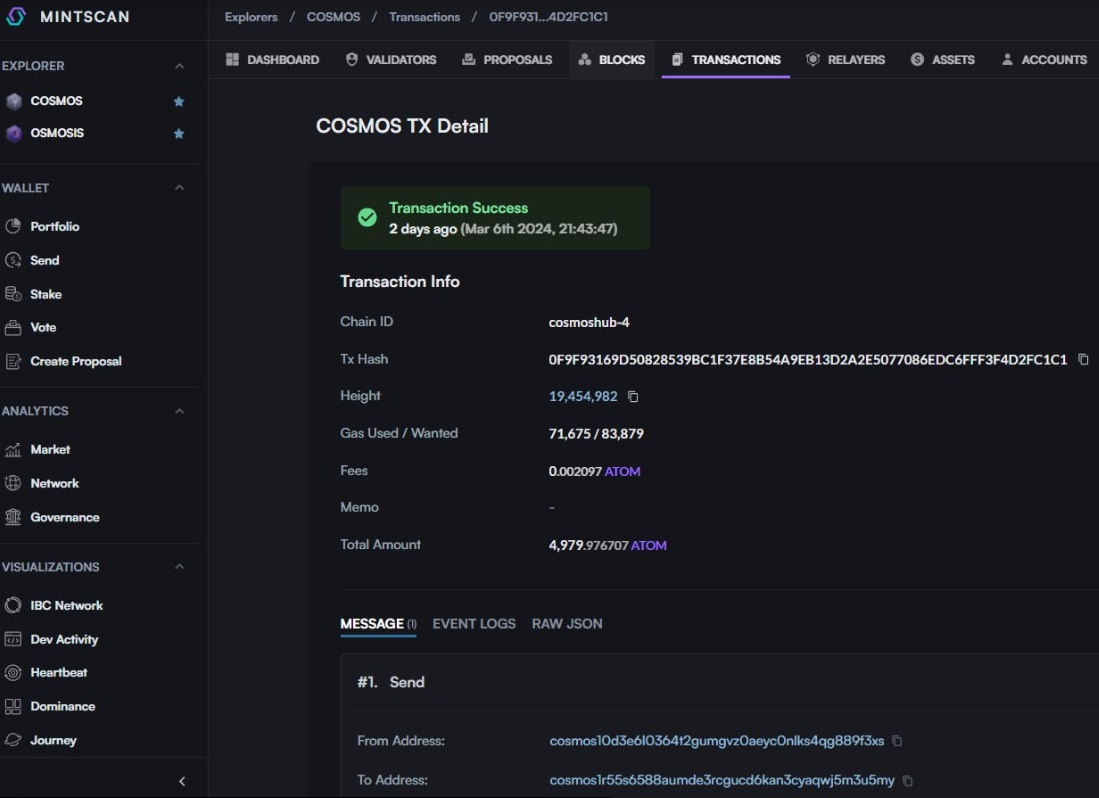Collapse the sidebar with bottom arrow
The image size is (1099, 798).
pyautogui.click(x=182, y=780)
